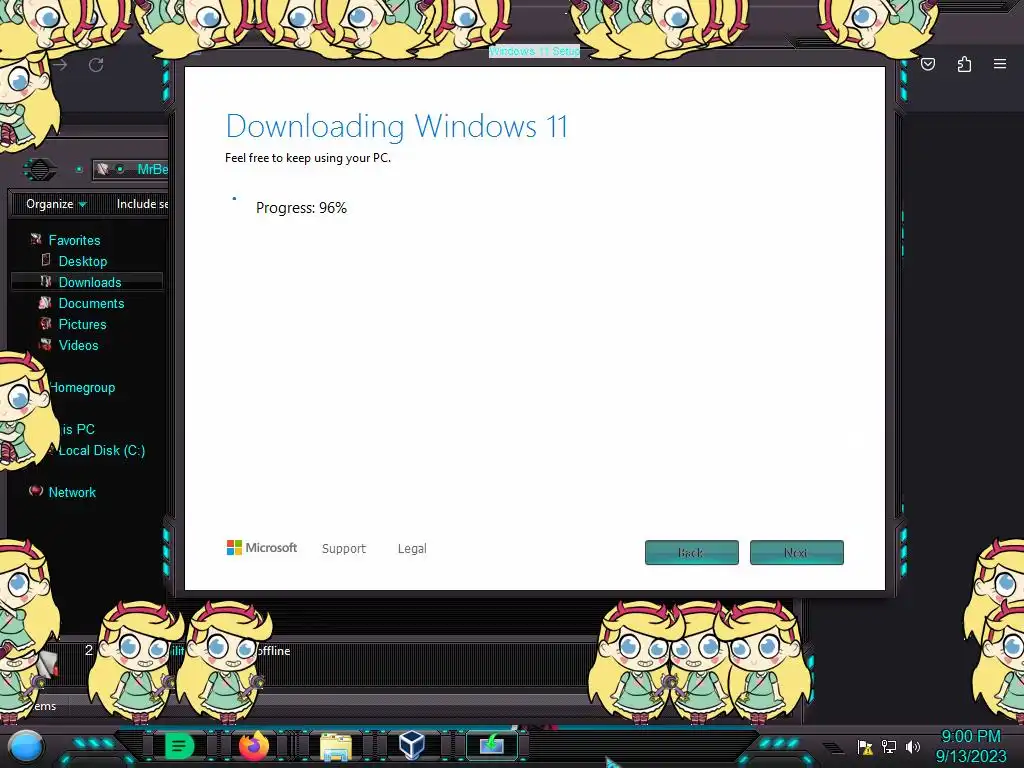Select Videos in the Explorer sidebar
The image size is (1024, 768).
[x=78, y=345]
